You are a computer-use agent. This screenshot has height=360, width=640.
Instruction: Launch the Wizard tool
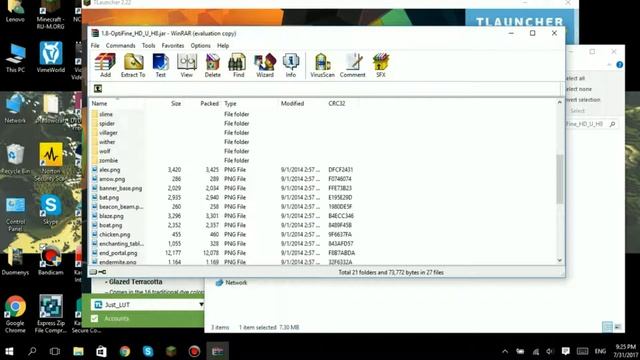click(265, 65)
